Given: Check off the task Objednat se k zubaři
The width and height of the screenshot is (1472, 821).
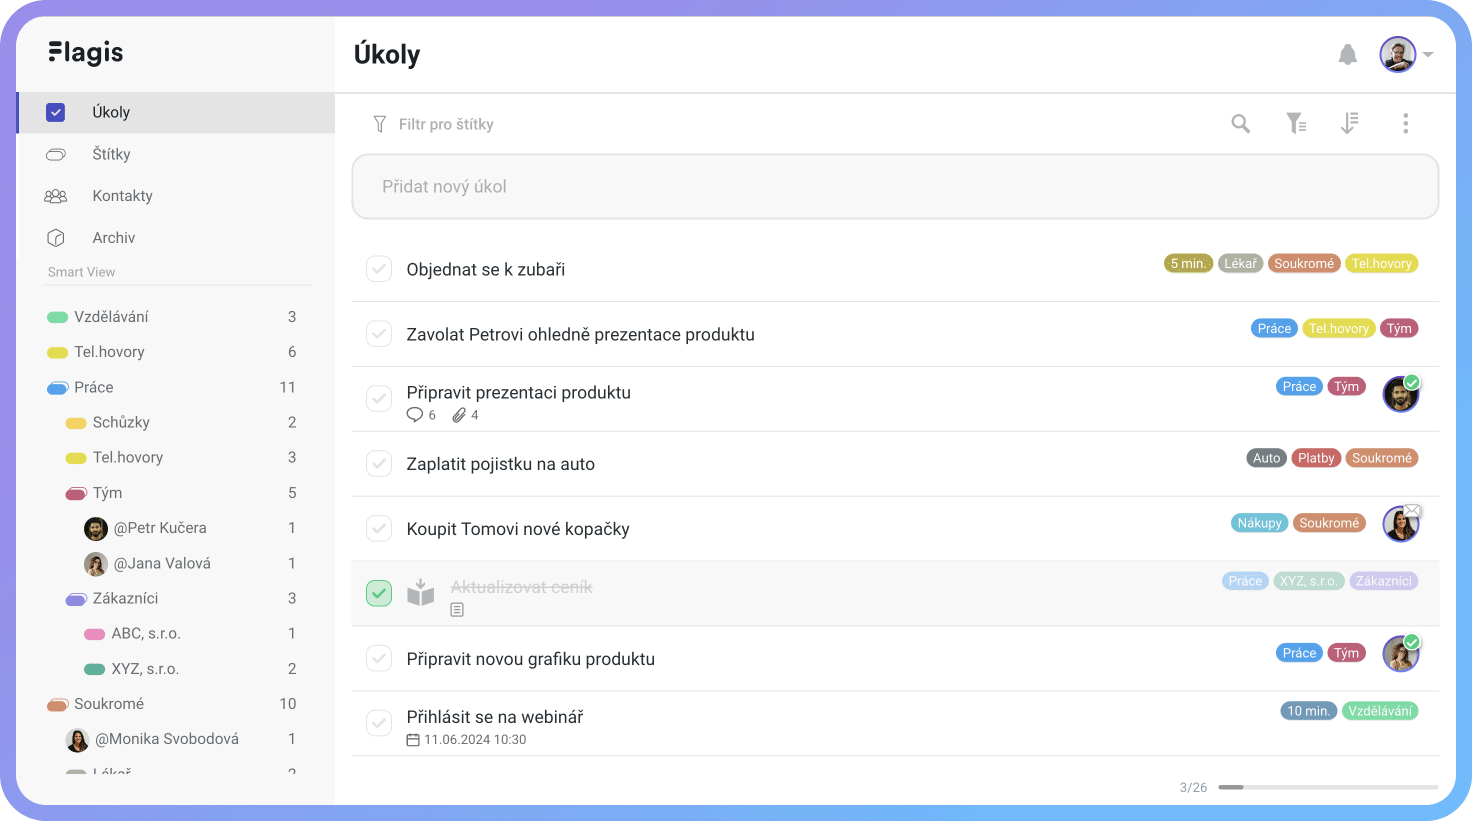Looking at the screenshot, I should [379, 269].
